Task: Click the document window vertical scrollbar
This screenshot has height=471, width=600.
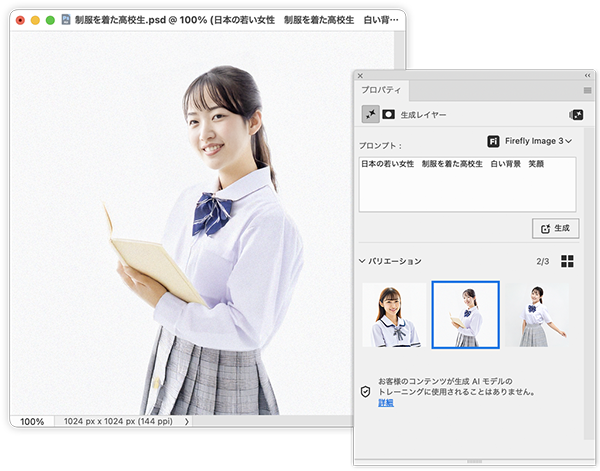Action: (399, 52)
